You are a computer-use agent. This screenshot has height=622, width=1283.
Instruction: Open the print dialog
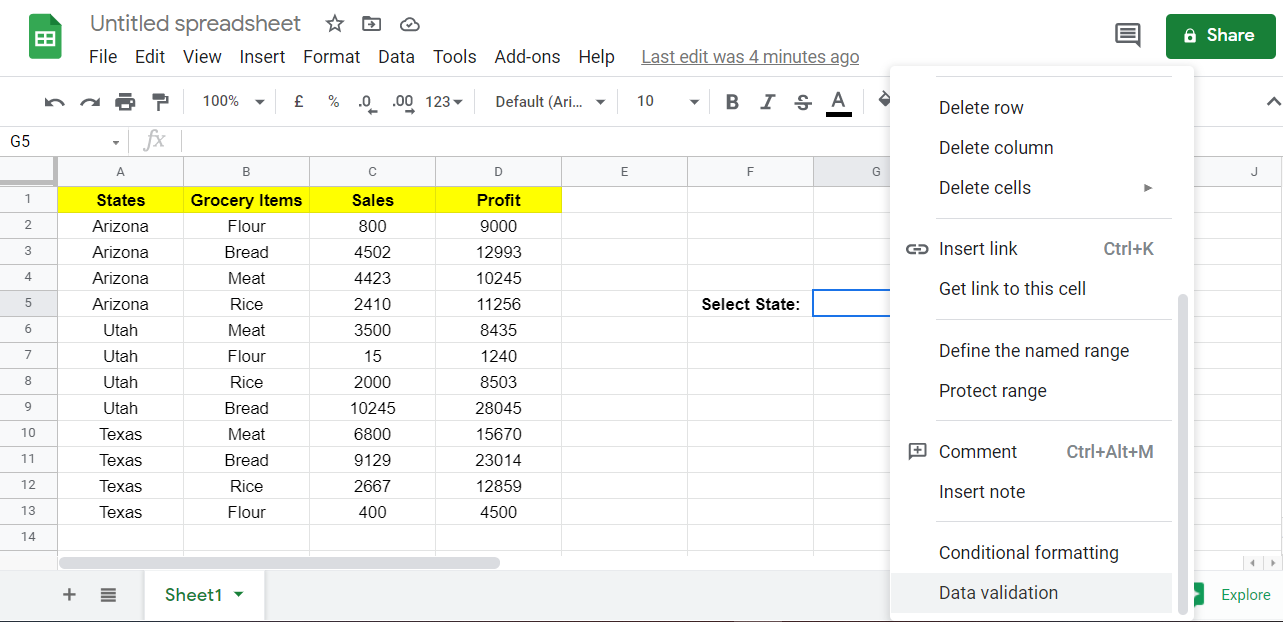click(125, 101)
